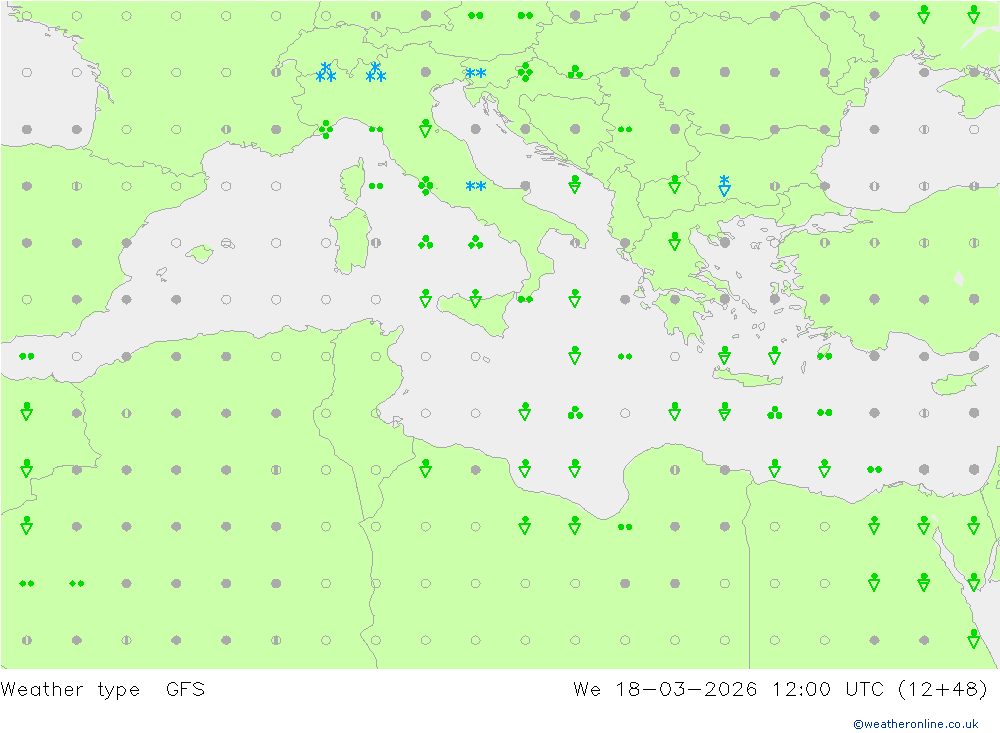This screenshot has width=1000, height=733.
Task: Click the green two-dot rain symbol beside Corsica
Action: tap(376, 186)
